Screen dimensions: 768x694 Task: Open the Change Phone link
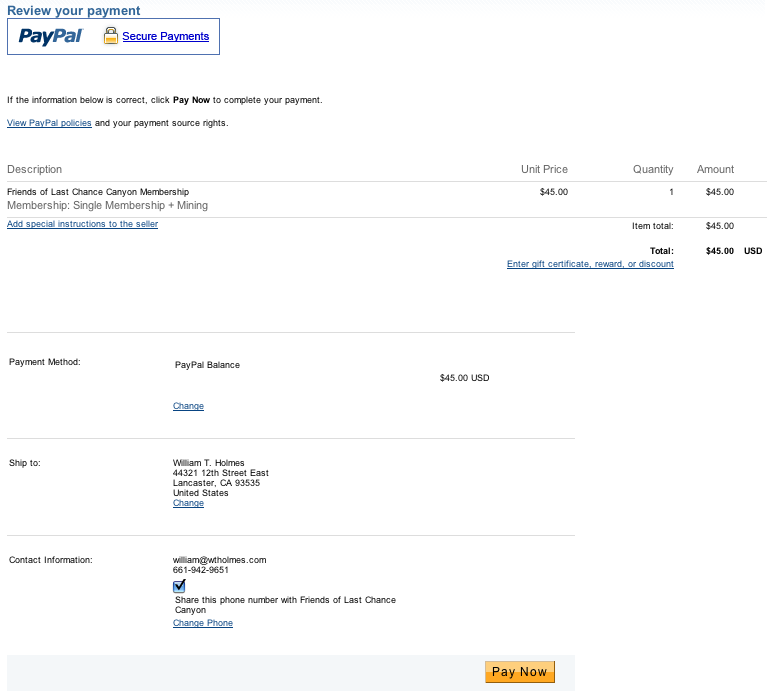(x=203, y=623)
